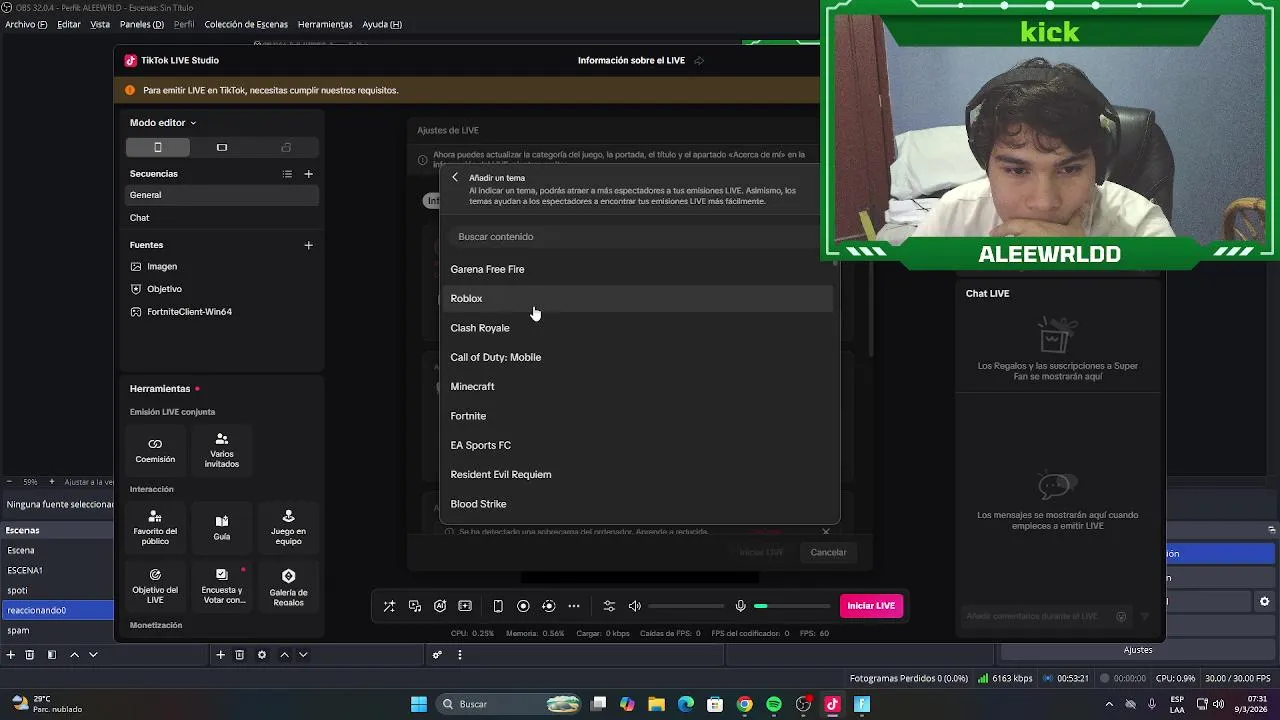Add a new source in Fuentes
This screenshot has height=720, width=1280.
(308, 245)
